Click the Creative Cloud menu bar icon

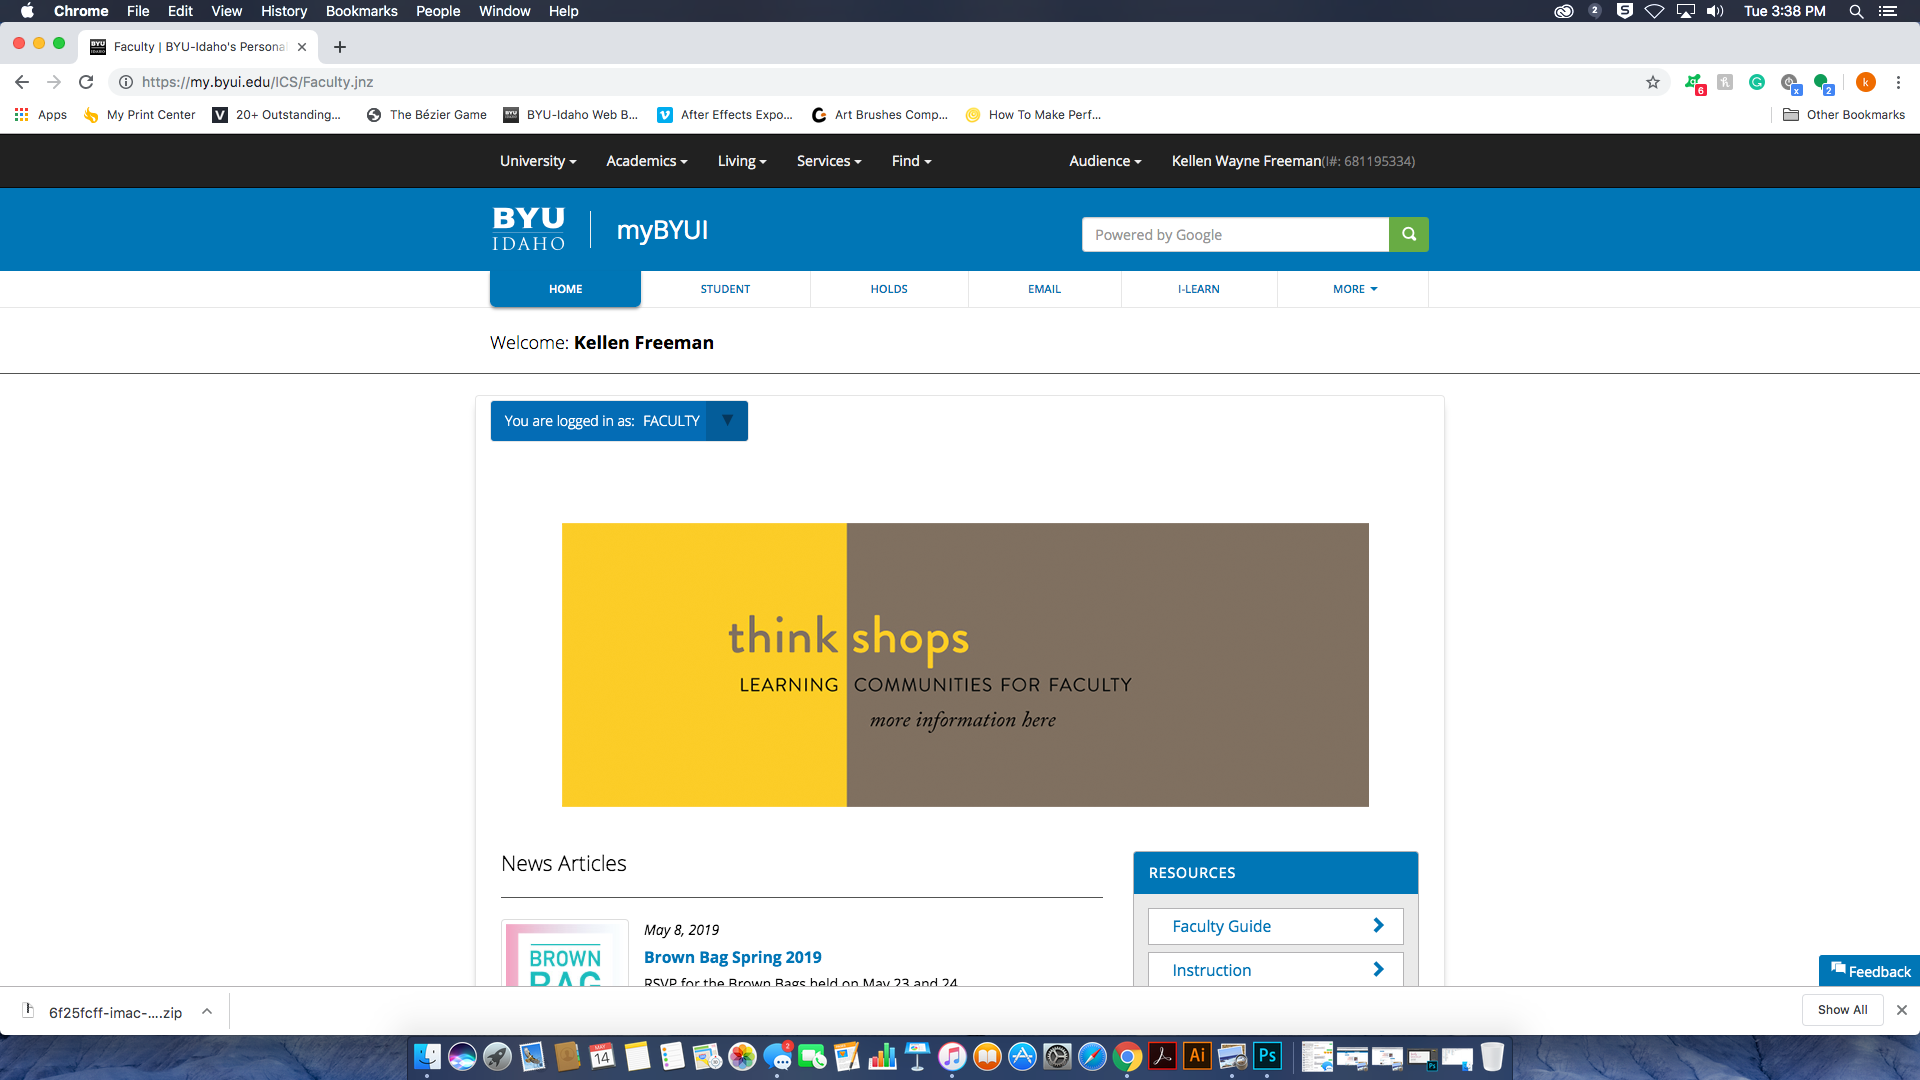1564,11
